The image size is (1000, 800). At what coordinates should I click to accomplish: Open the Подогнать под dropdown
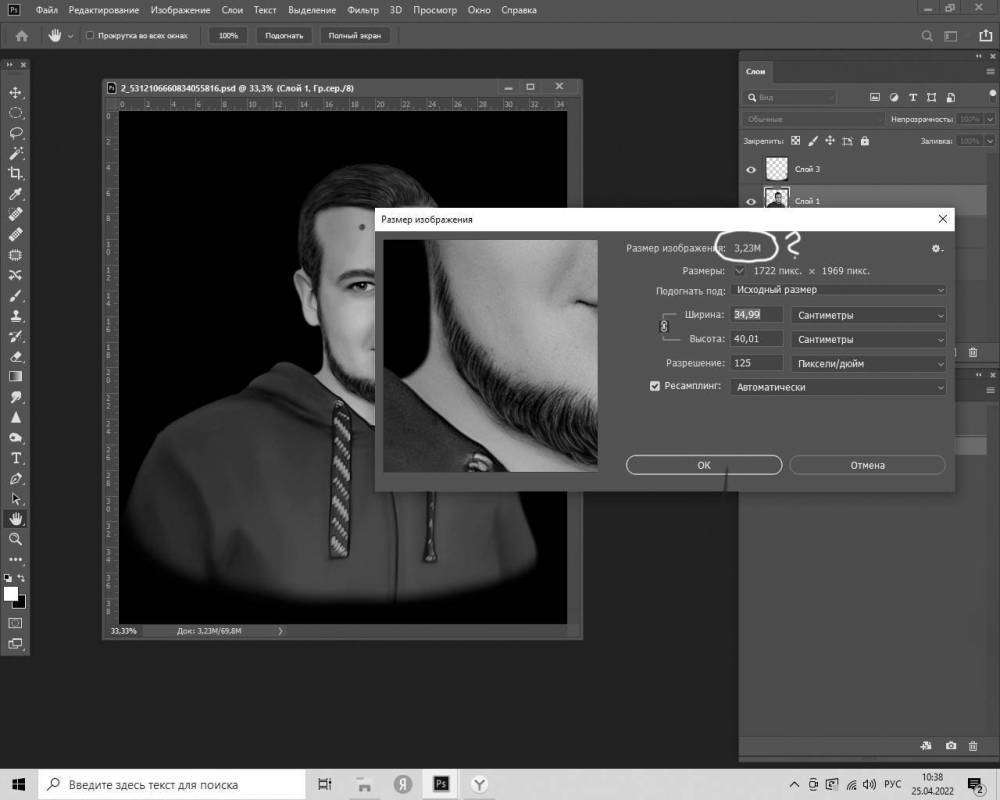click(x=838, y=290)
